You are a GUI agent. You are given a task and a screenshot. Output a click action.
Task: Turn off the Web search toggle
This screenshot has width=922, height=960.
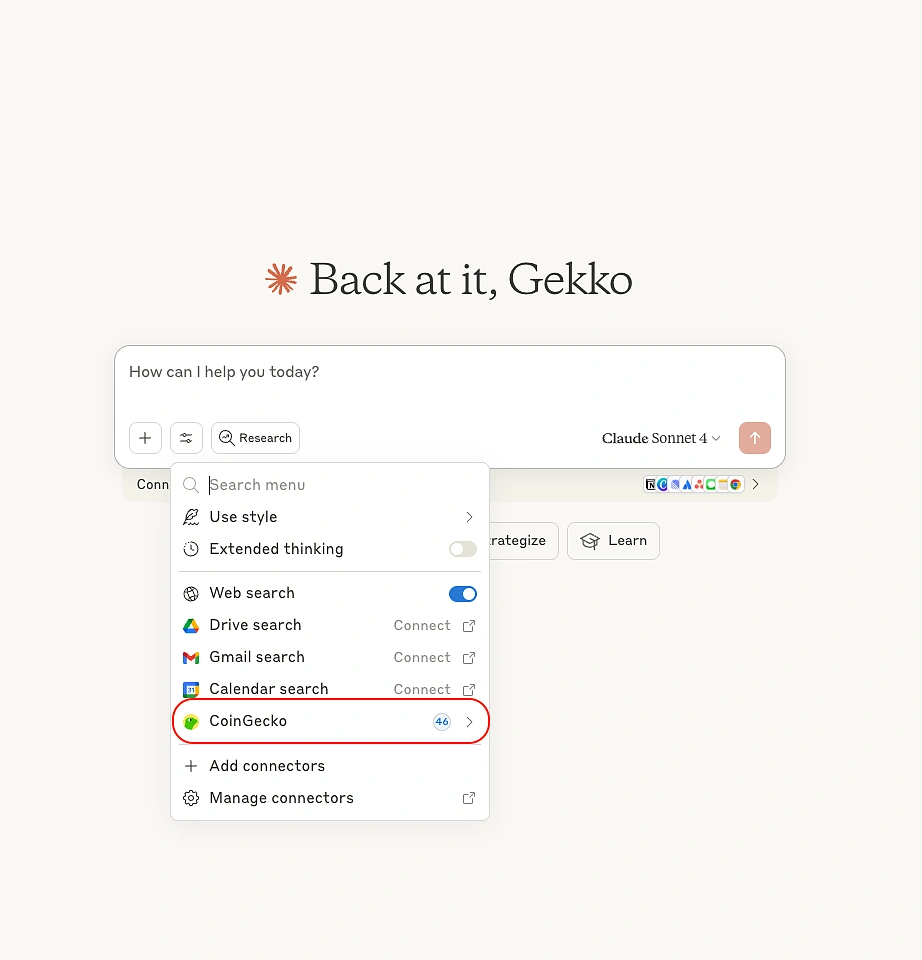[x=462, y=594]
